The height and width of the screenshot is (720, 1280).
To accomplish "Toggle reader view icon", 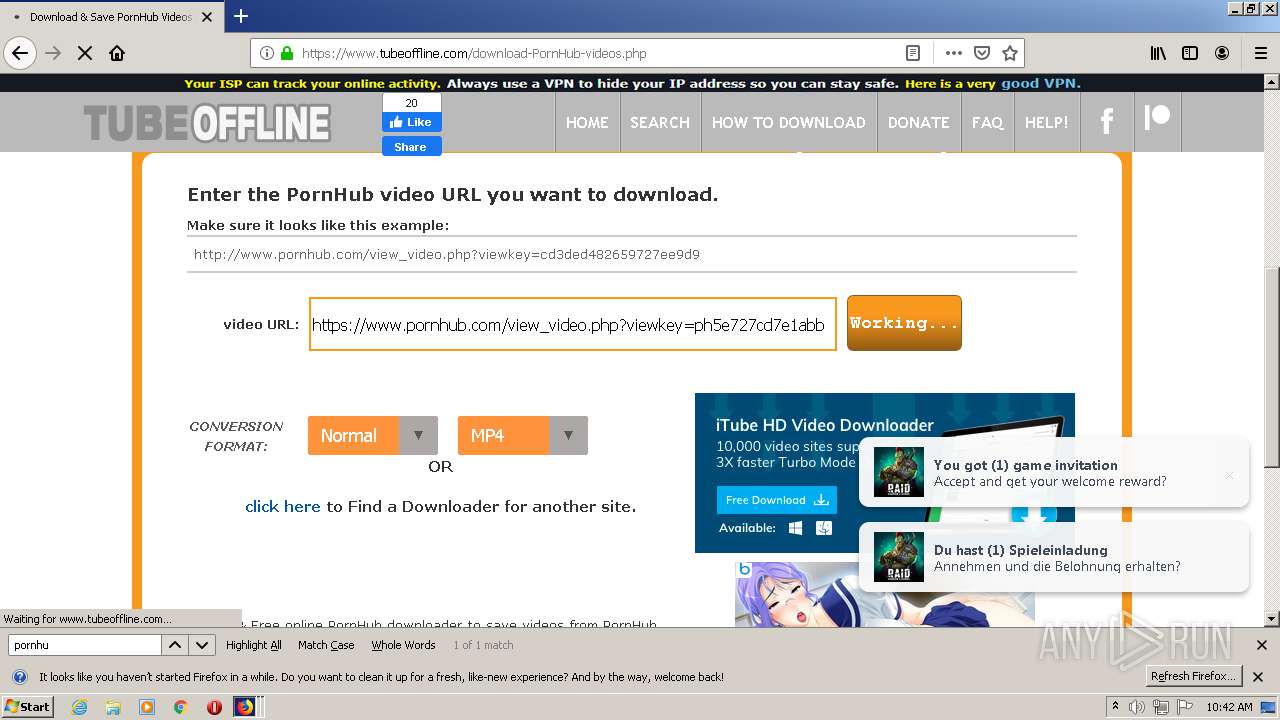I will pos(913,53).
